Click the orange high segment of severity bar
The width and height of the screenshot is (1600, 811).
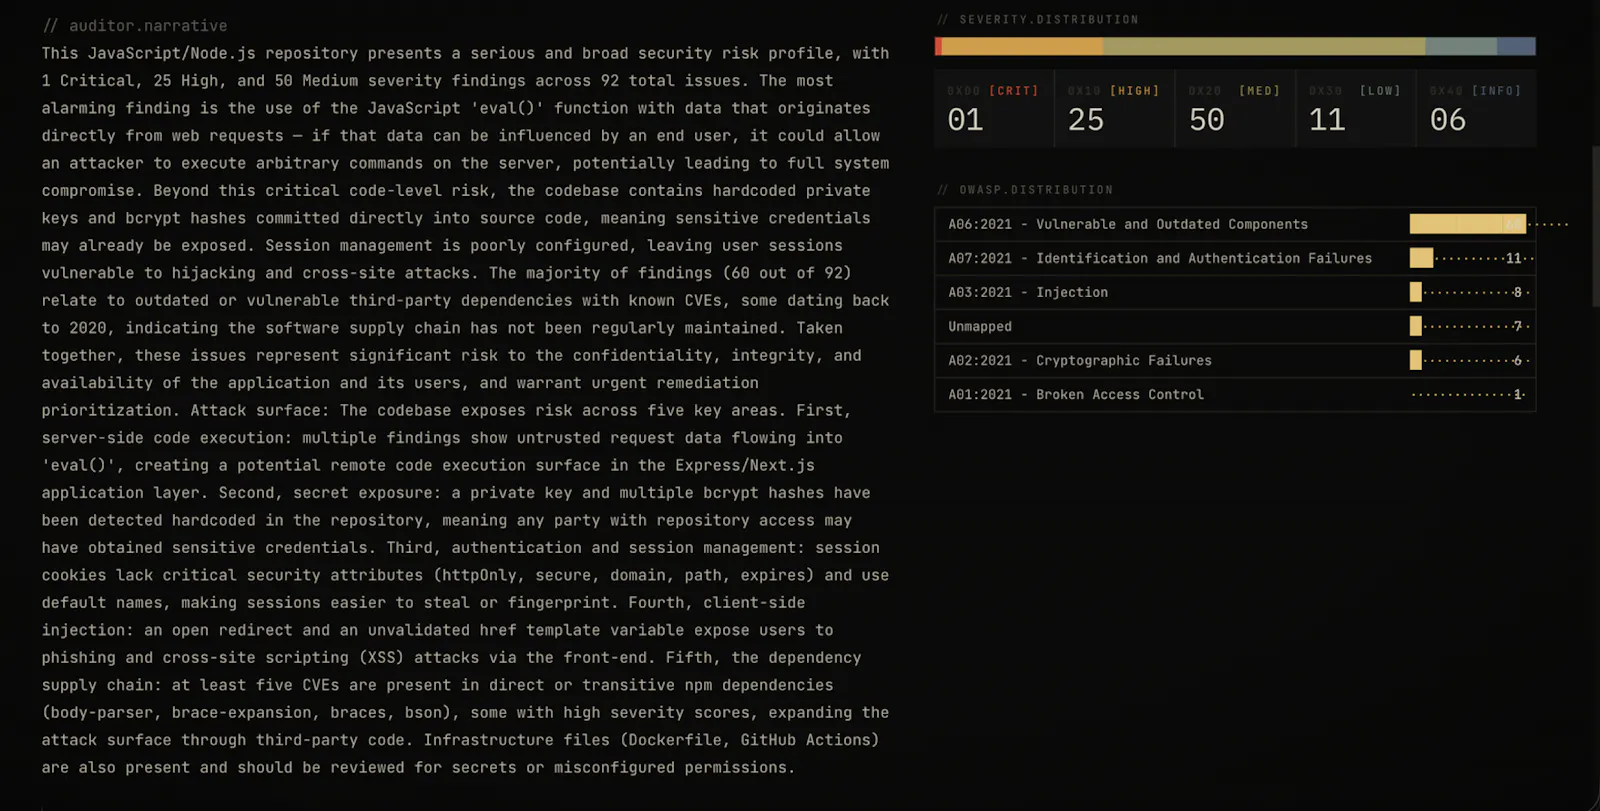1022,46
